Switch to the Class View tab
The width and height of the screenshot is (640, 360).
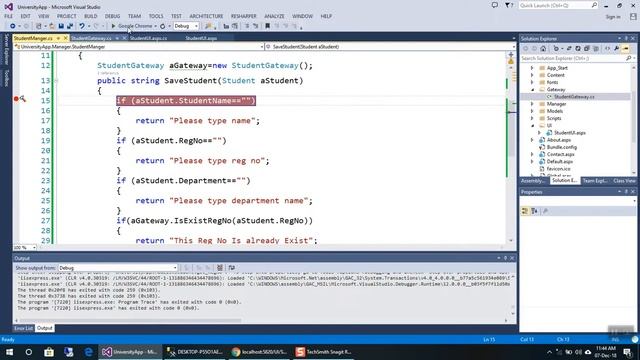click(624, 180)
